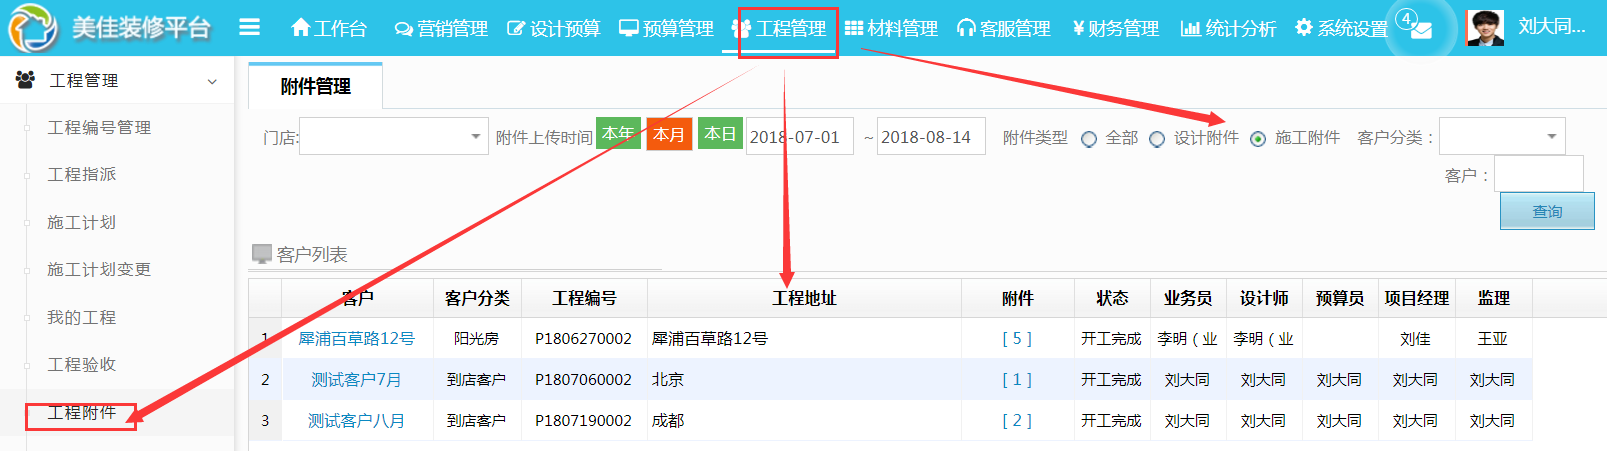Viewport: 1607px width, 451px height.
Task: Open 材料管理 in top navigation
Action: (x=891, y=28)
